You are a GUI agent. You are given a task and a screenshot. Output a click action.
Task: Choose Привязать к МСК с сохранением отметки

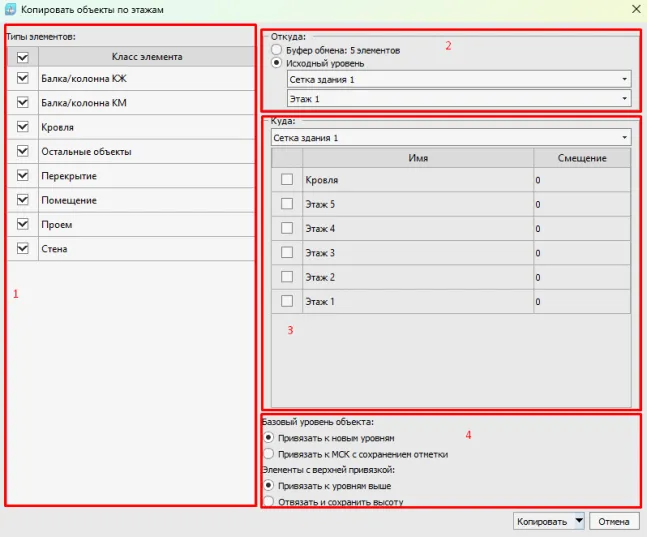[267, 454]
